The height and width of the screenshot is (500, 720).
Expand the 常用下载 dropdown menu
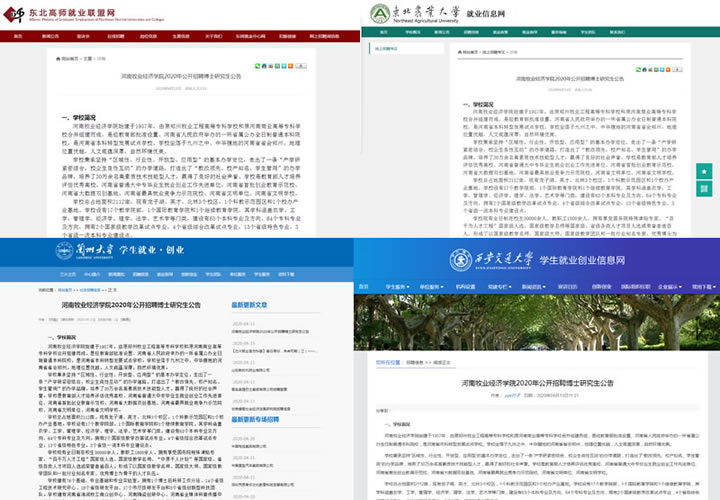pyautogui.click(x=704, y=287)
